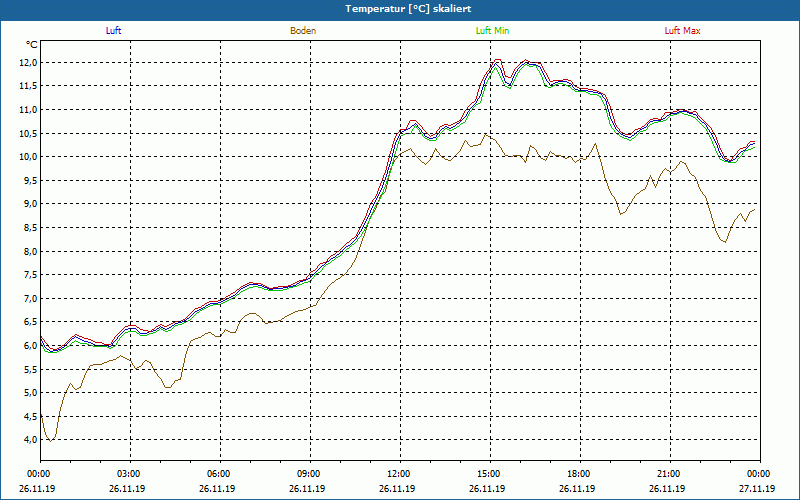800x500 pixels.
Task: Click the y-axis value '8,0'
Action: click(x=30, y=252)
